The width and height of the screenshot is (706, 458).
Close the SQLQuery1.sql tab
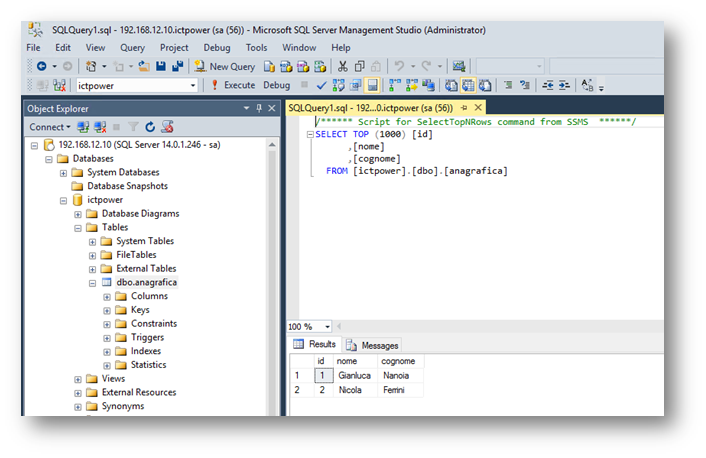coord(478,108)
